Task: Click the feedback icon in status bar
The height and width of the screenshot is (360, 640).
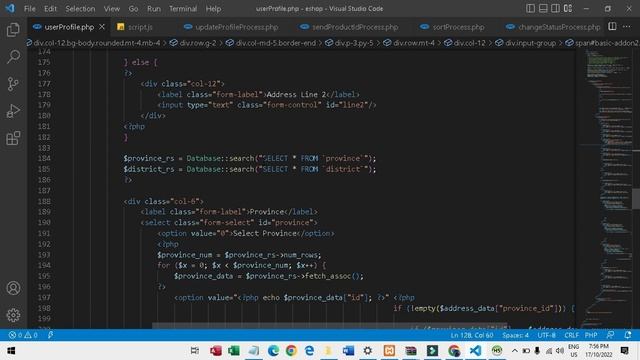Action: coord(610,335)
